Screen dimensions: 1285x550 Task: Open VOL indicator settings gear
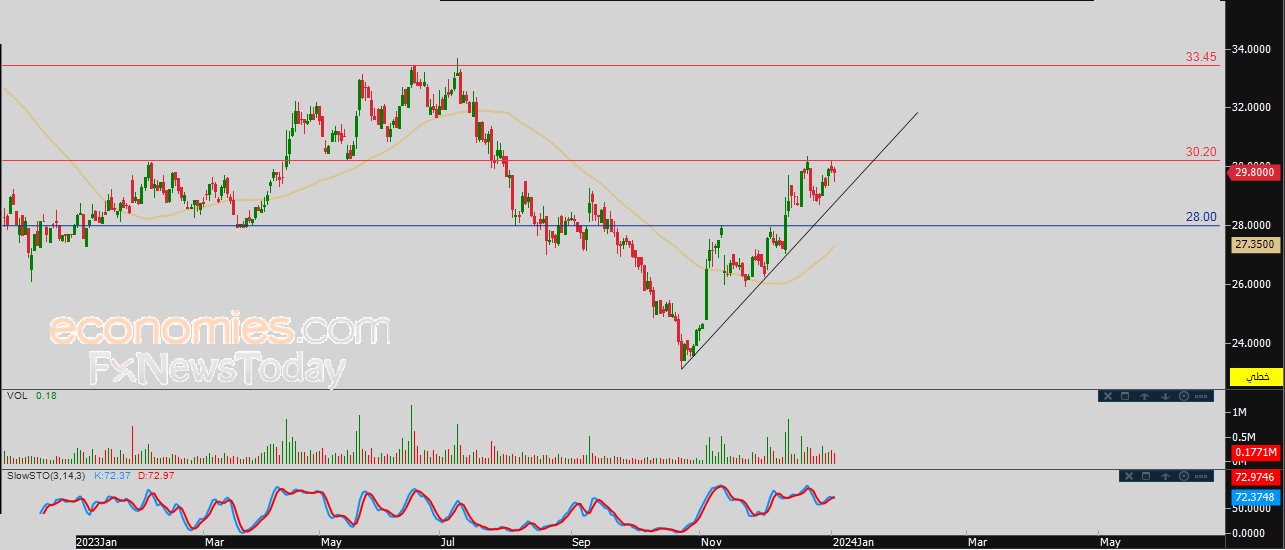pyautogui.click(x=1184, y=396)
